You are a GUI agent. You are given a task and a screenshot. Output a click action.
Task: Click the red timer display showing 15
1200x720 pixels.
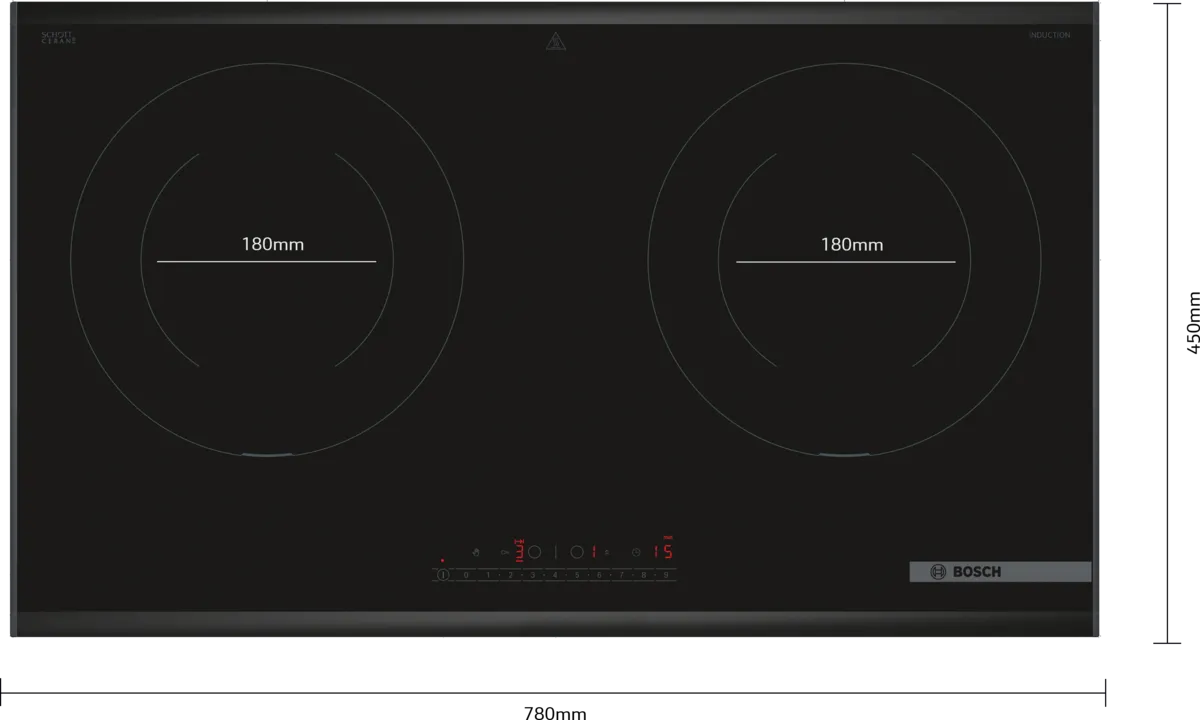point(663,551)
